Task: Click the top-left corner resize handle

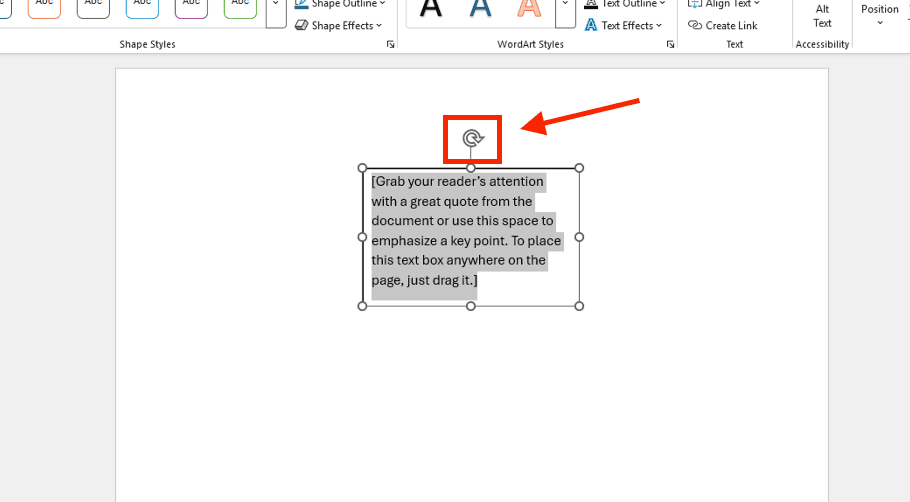Action: tap(362, 168)
